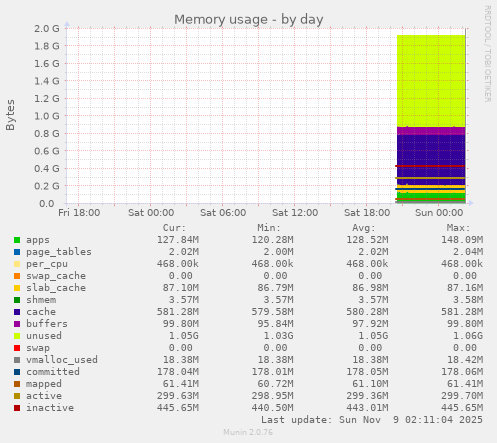The width and height of the screenshot is (497, 443).
Task: Click the red inactive line in the graph
Action: (x=430, y=166)
